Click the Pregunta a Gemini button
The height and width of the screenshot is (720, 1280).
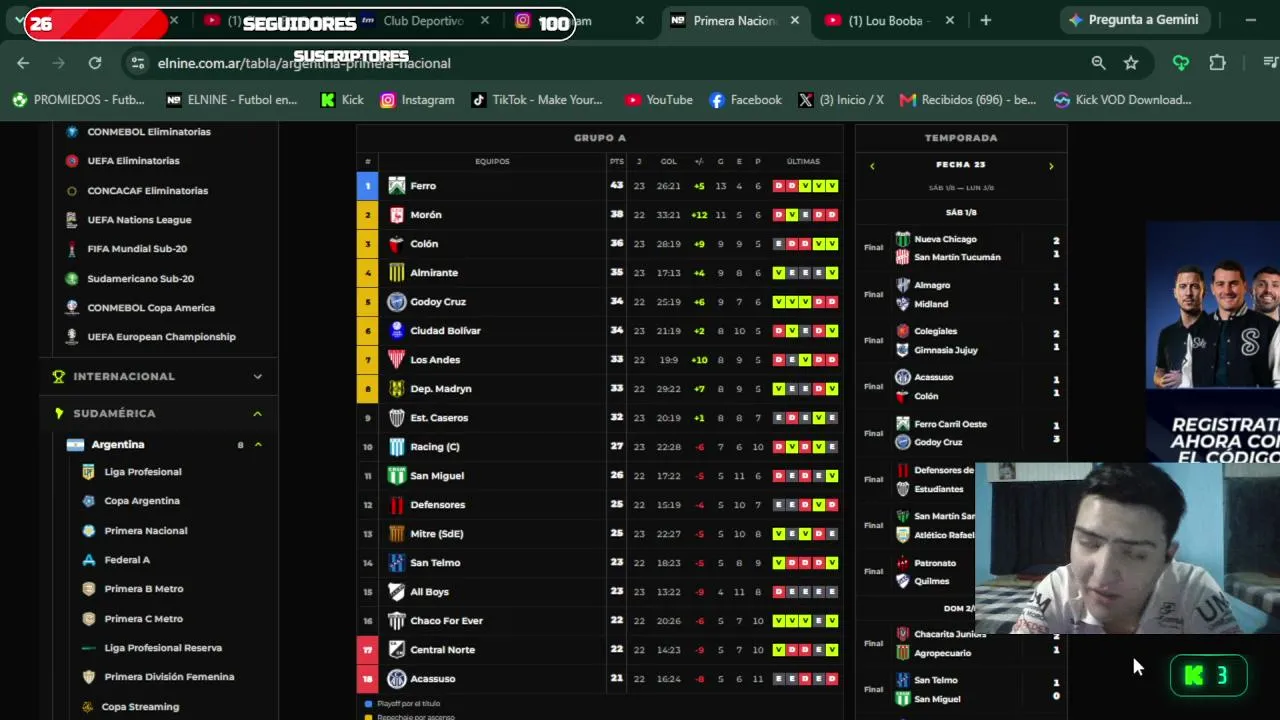tap(1134, 20)
